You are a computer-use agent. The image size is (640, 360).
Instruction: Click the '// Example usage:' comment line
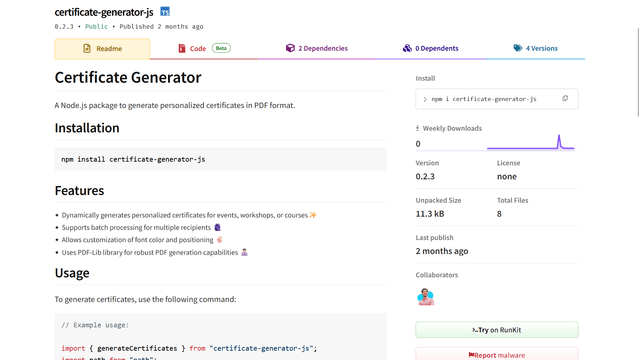click(x=95, y=325)
